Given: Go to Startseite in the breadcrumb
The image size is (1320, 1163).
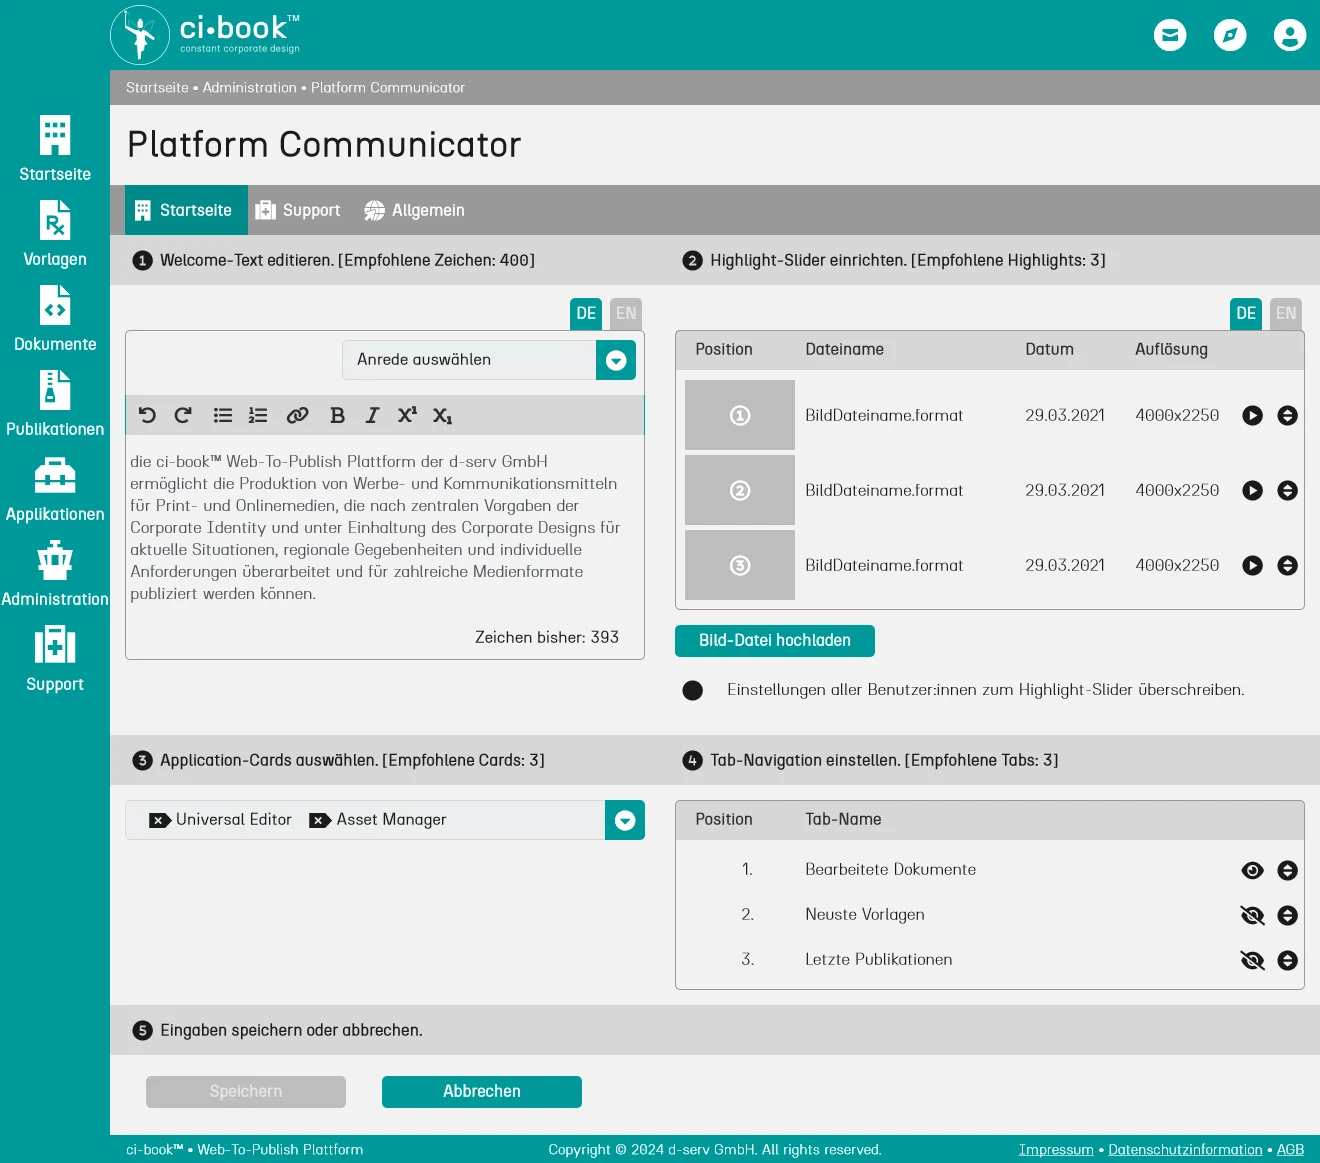Looking at the screenshot, I should [157, 88].
